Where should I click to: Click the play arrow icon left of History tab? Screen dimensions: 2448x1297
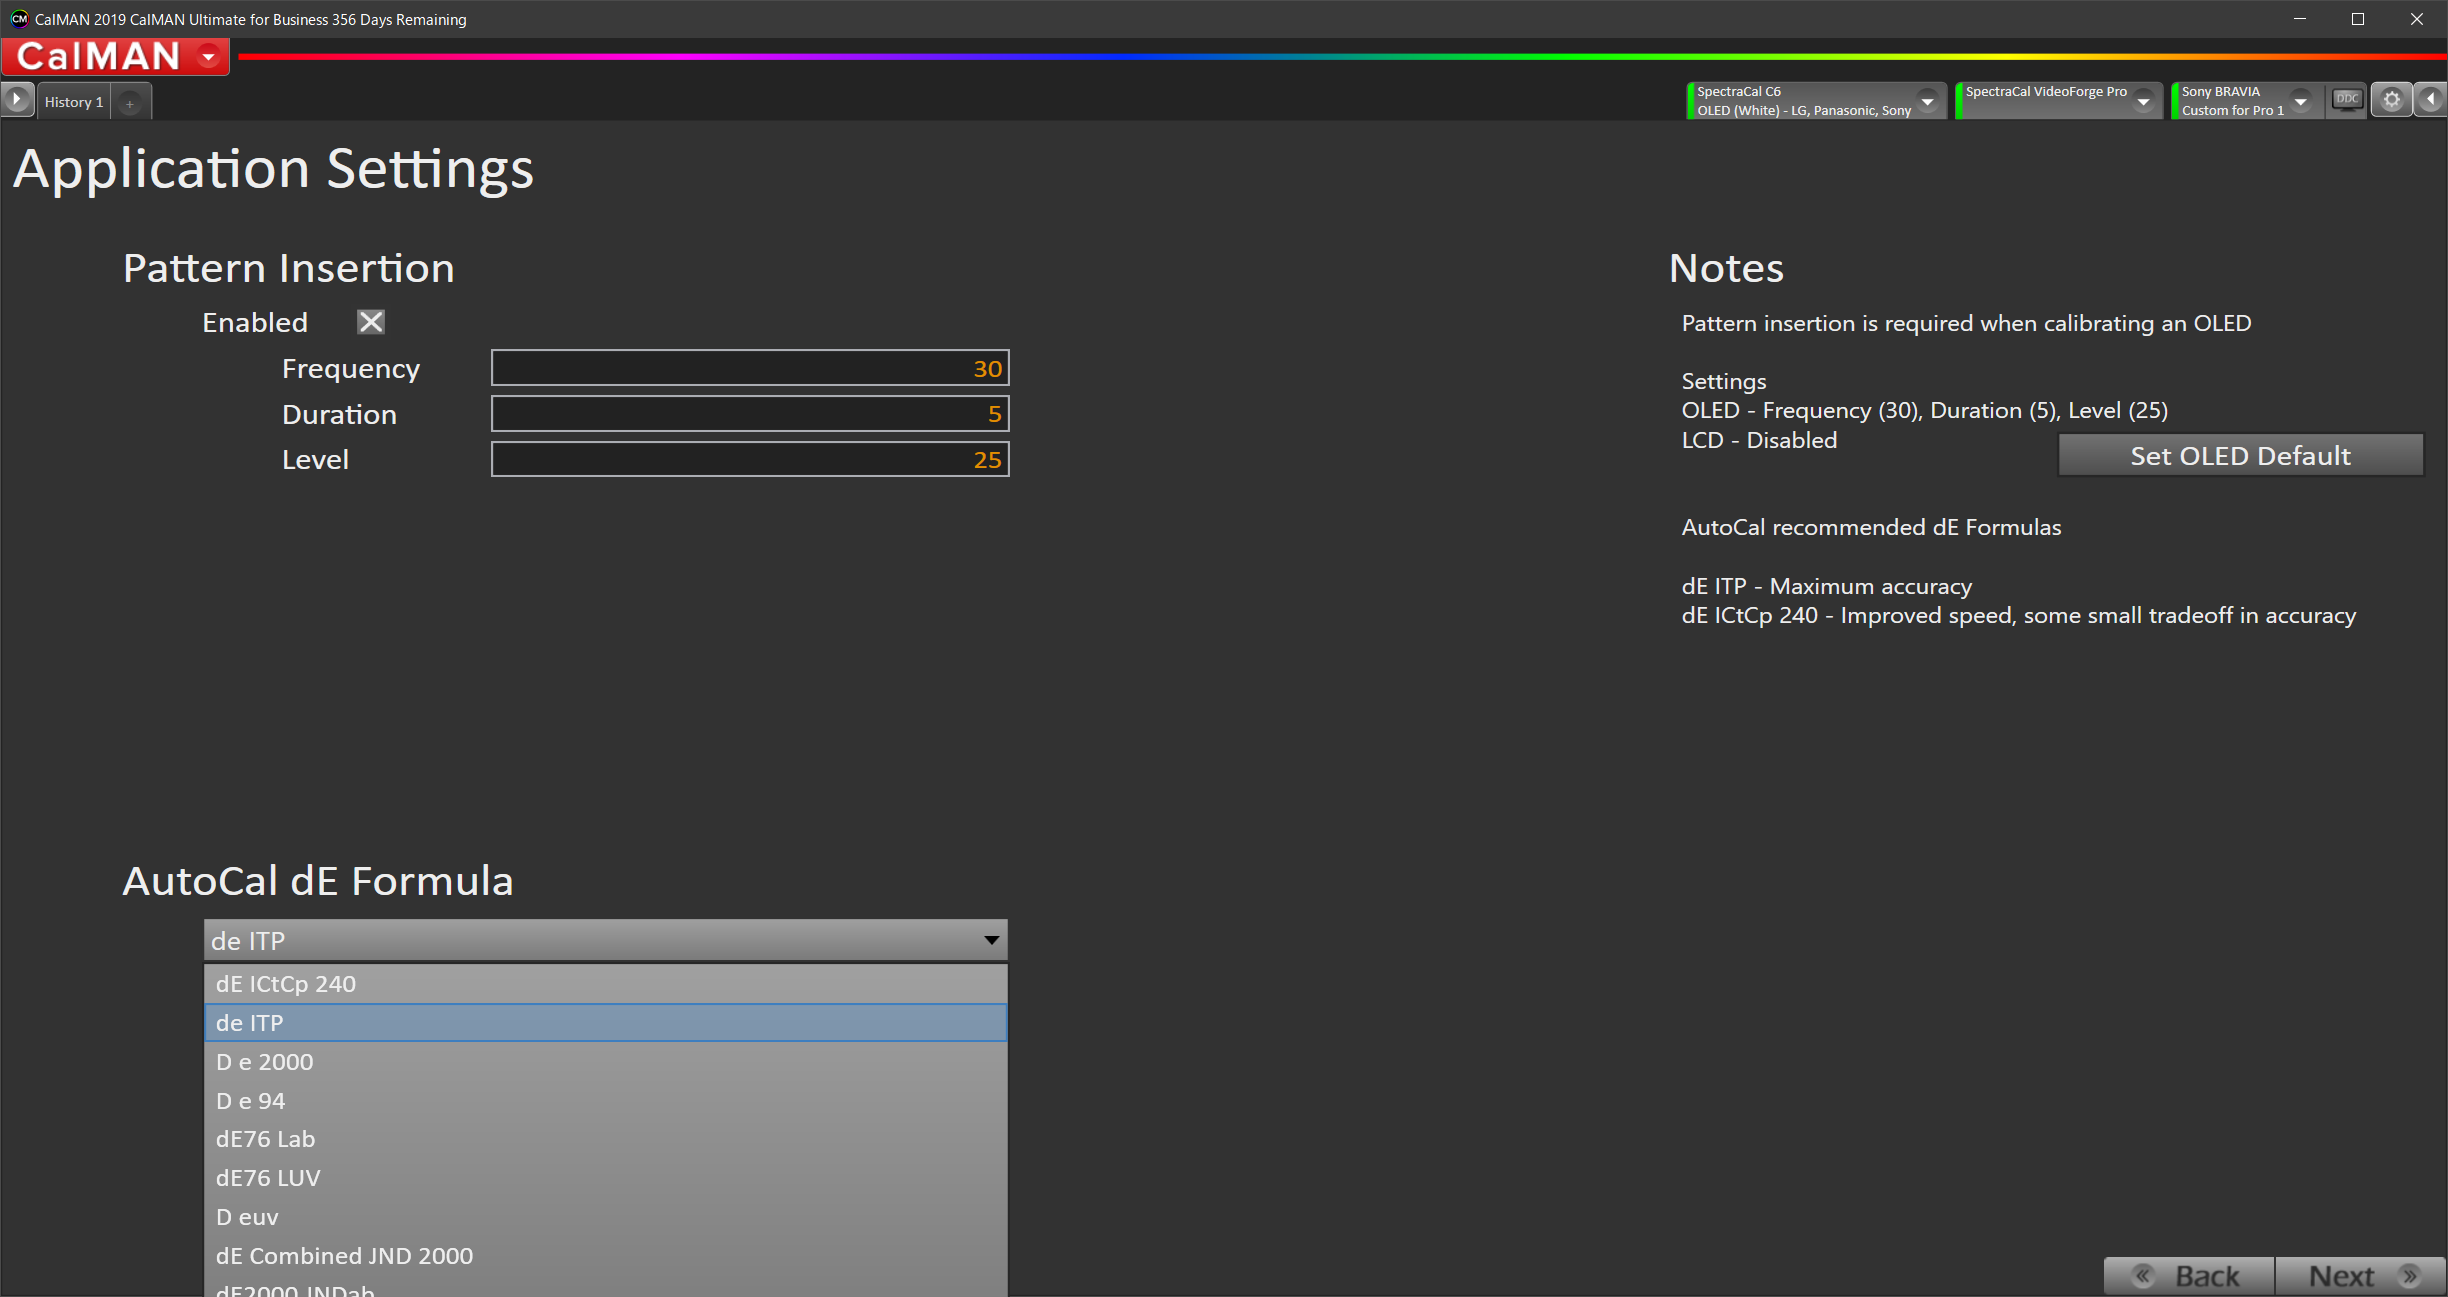click(17, 100)
